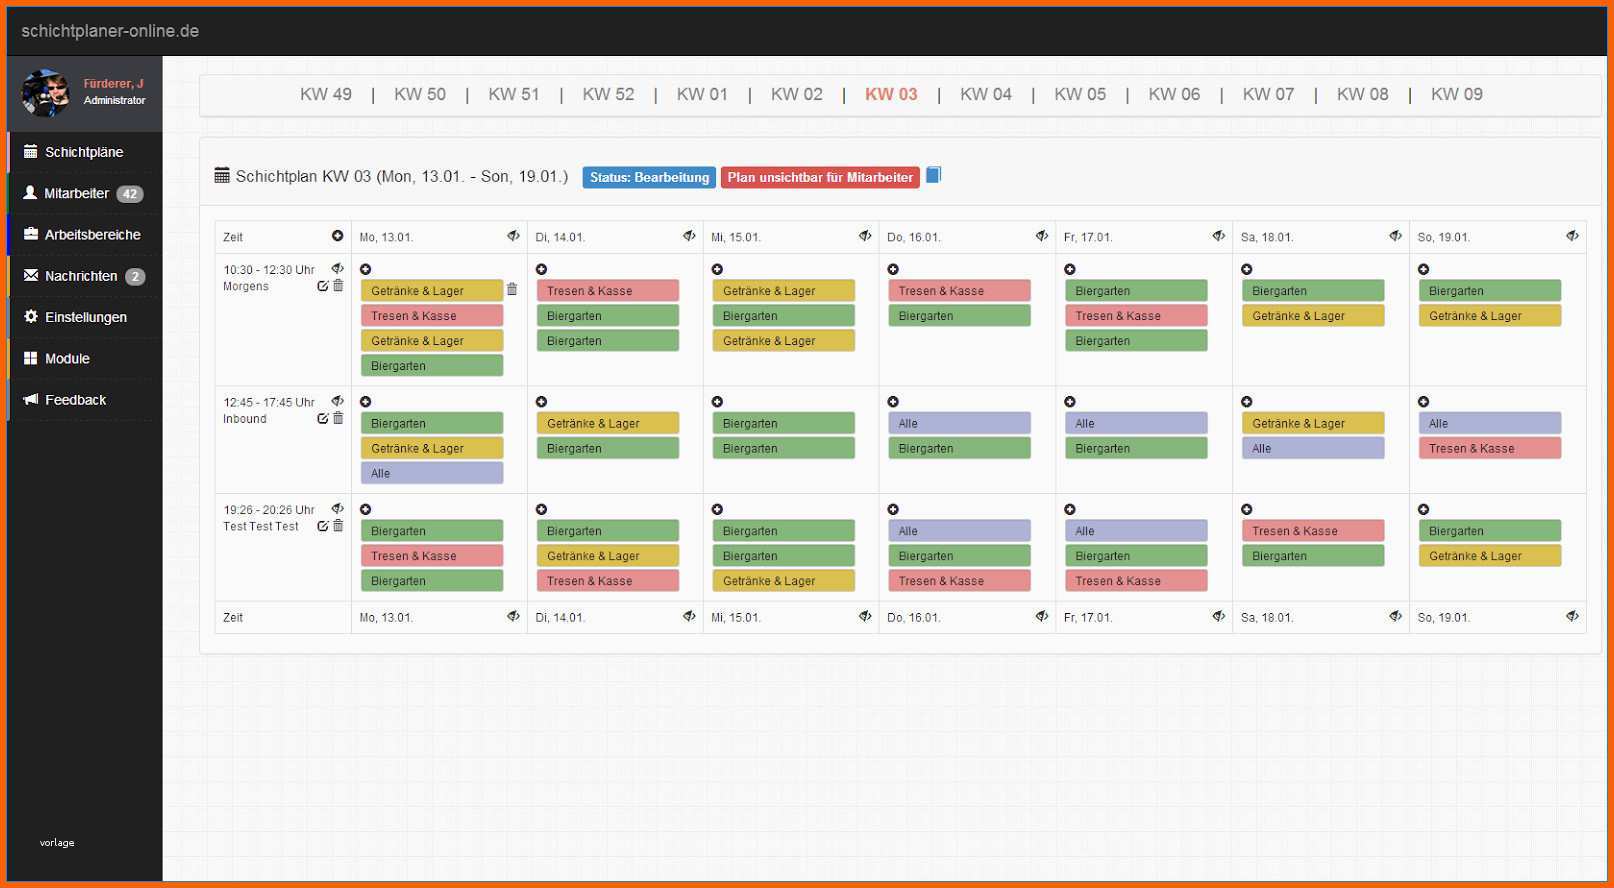Toggle visibility of Do, 16.01. column header
The image size is (1614, 888).
1042,236
